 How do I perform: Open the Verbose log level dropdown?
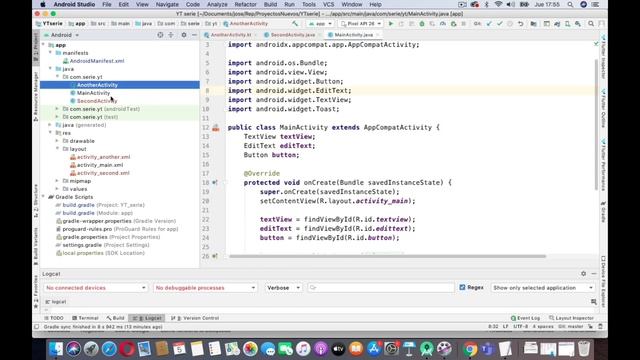pyautogui.click(x=283, y=288)
